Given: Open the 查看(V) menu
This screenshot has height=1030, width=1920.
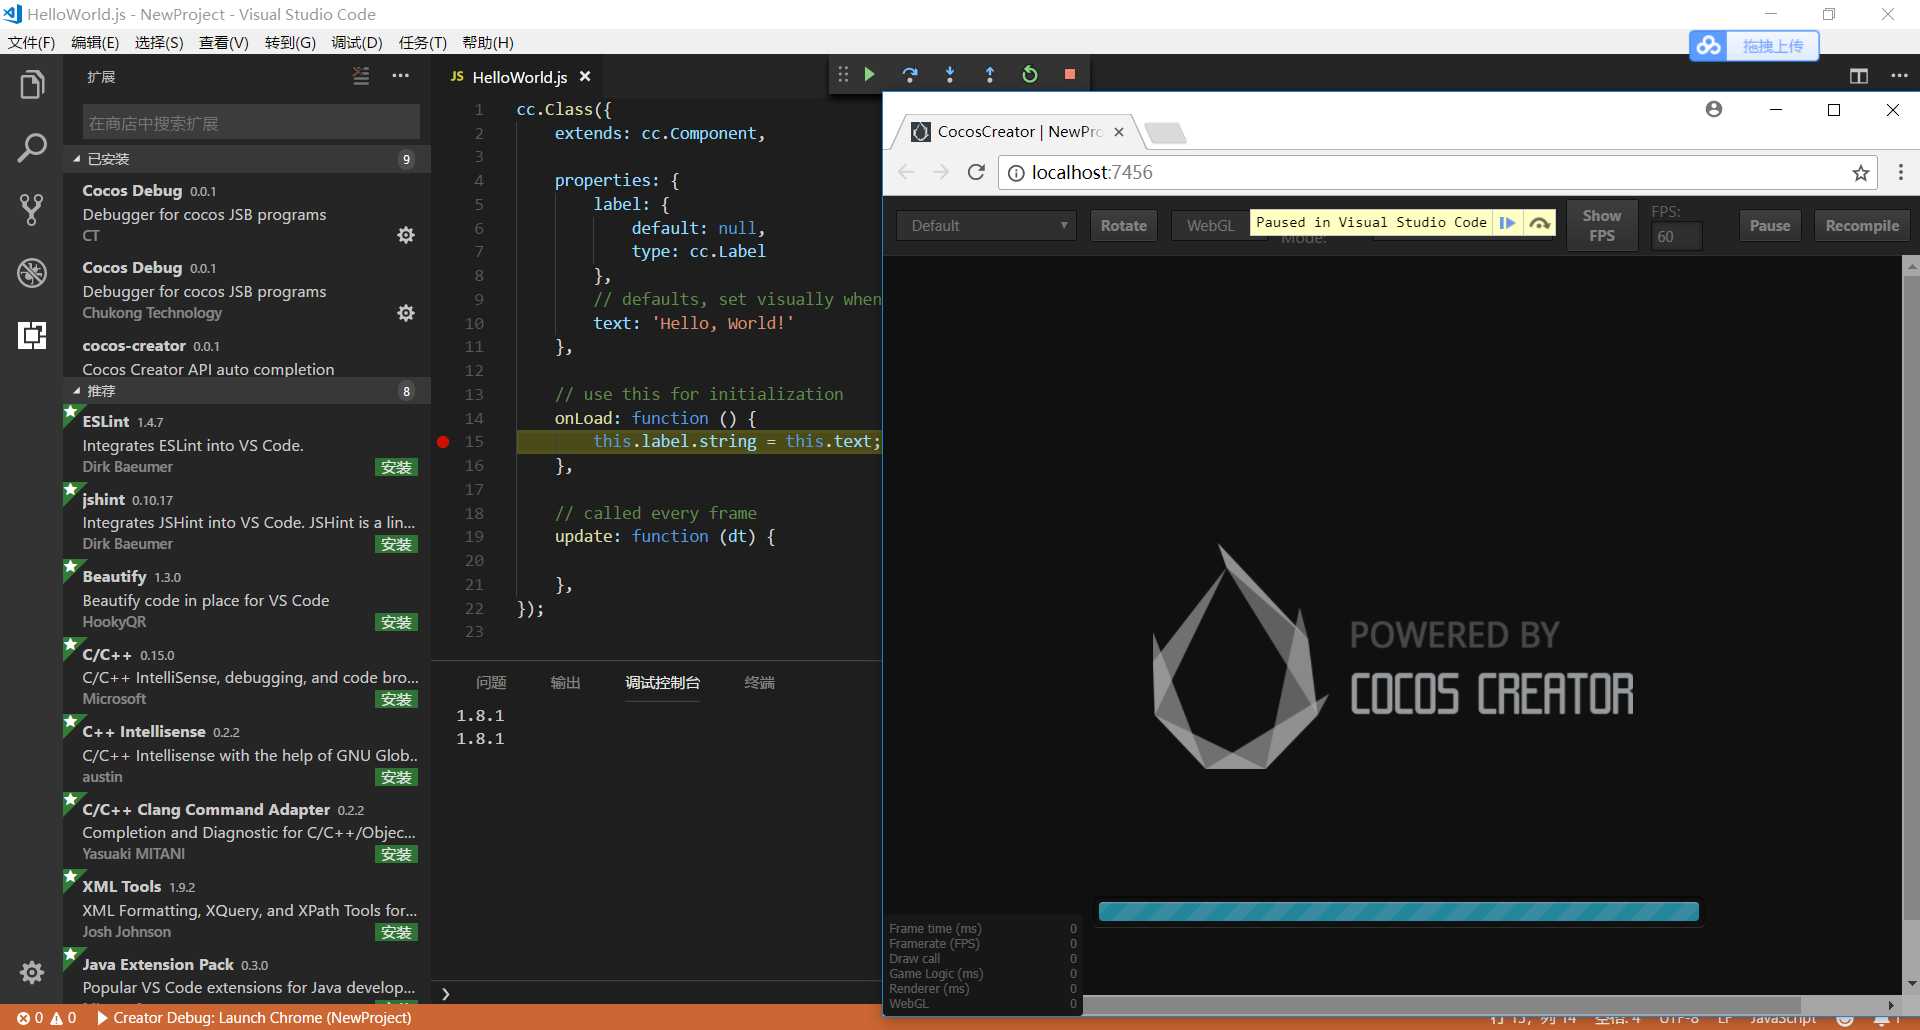Looking at the screenshot, I should pos(224,42).
